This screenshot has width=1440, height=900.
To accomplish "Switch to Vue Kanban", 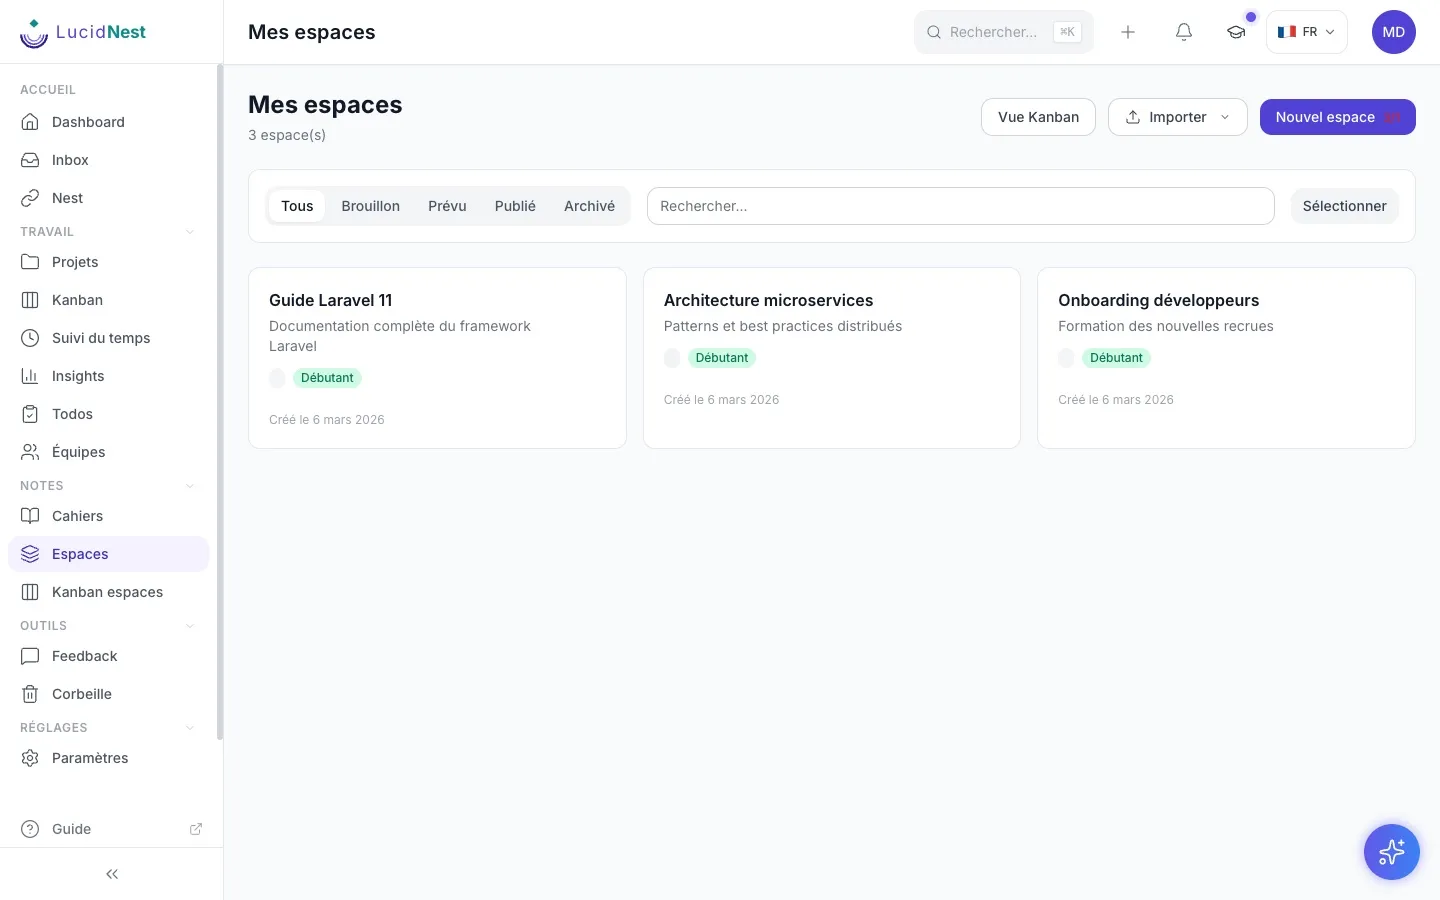I will tap(1038, 117).
